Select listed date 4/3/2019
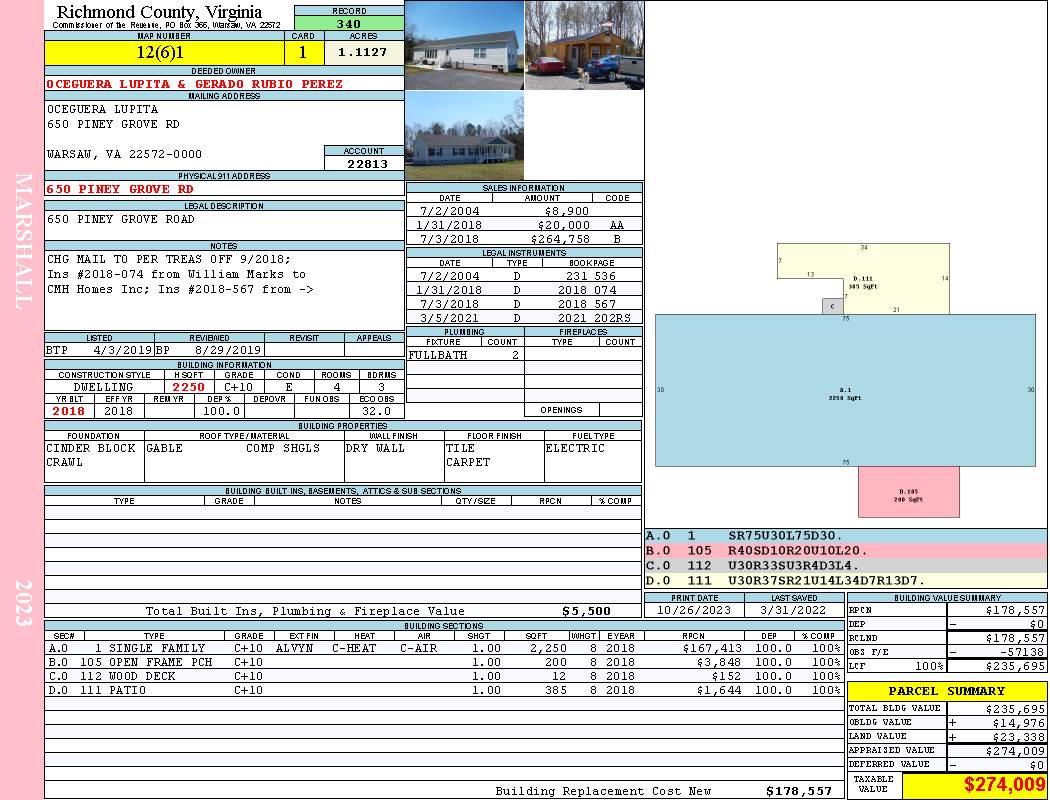The width and height of the screenshot is (1050, 800). coord(123,349)
